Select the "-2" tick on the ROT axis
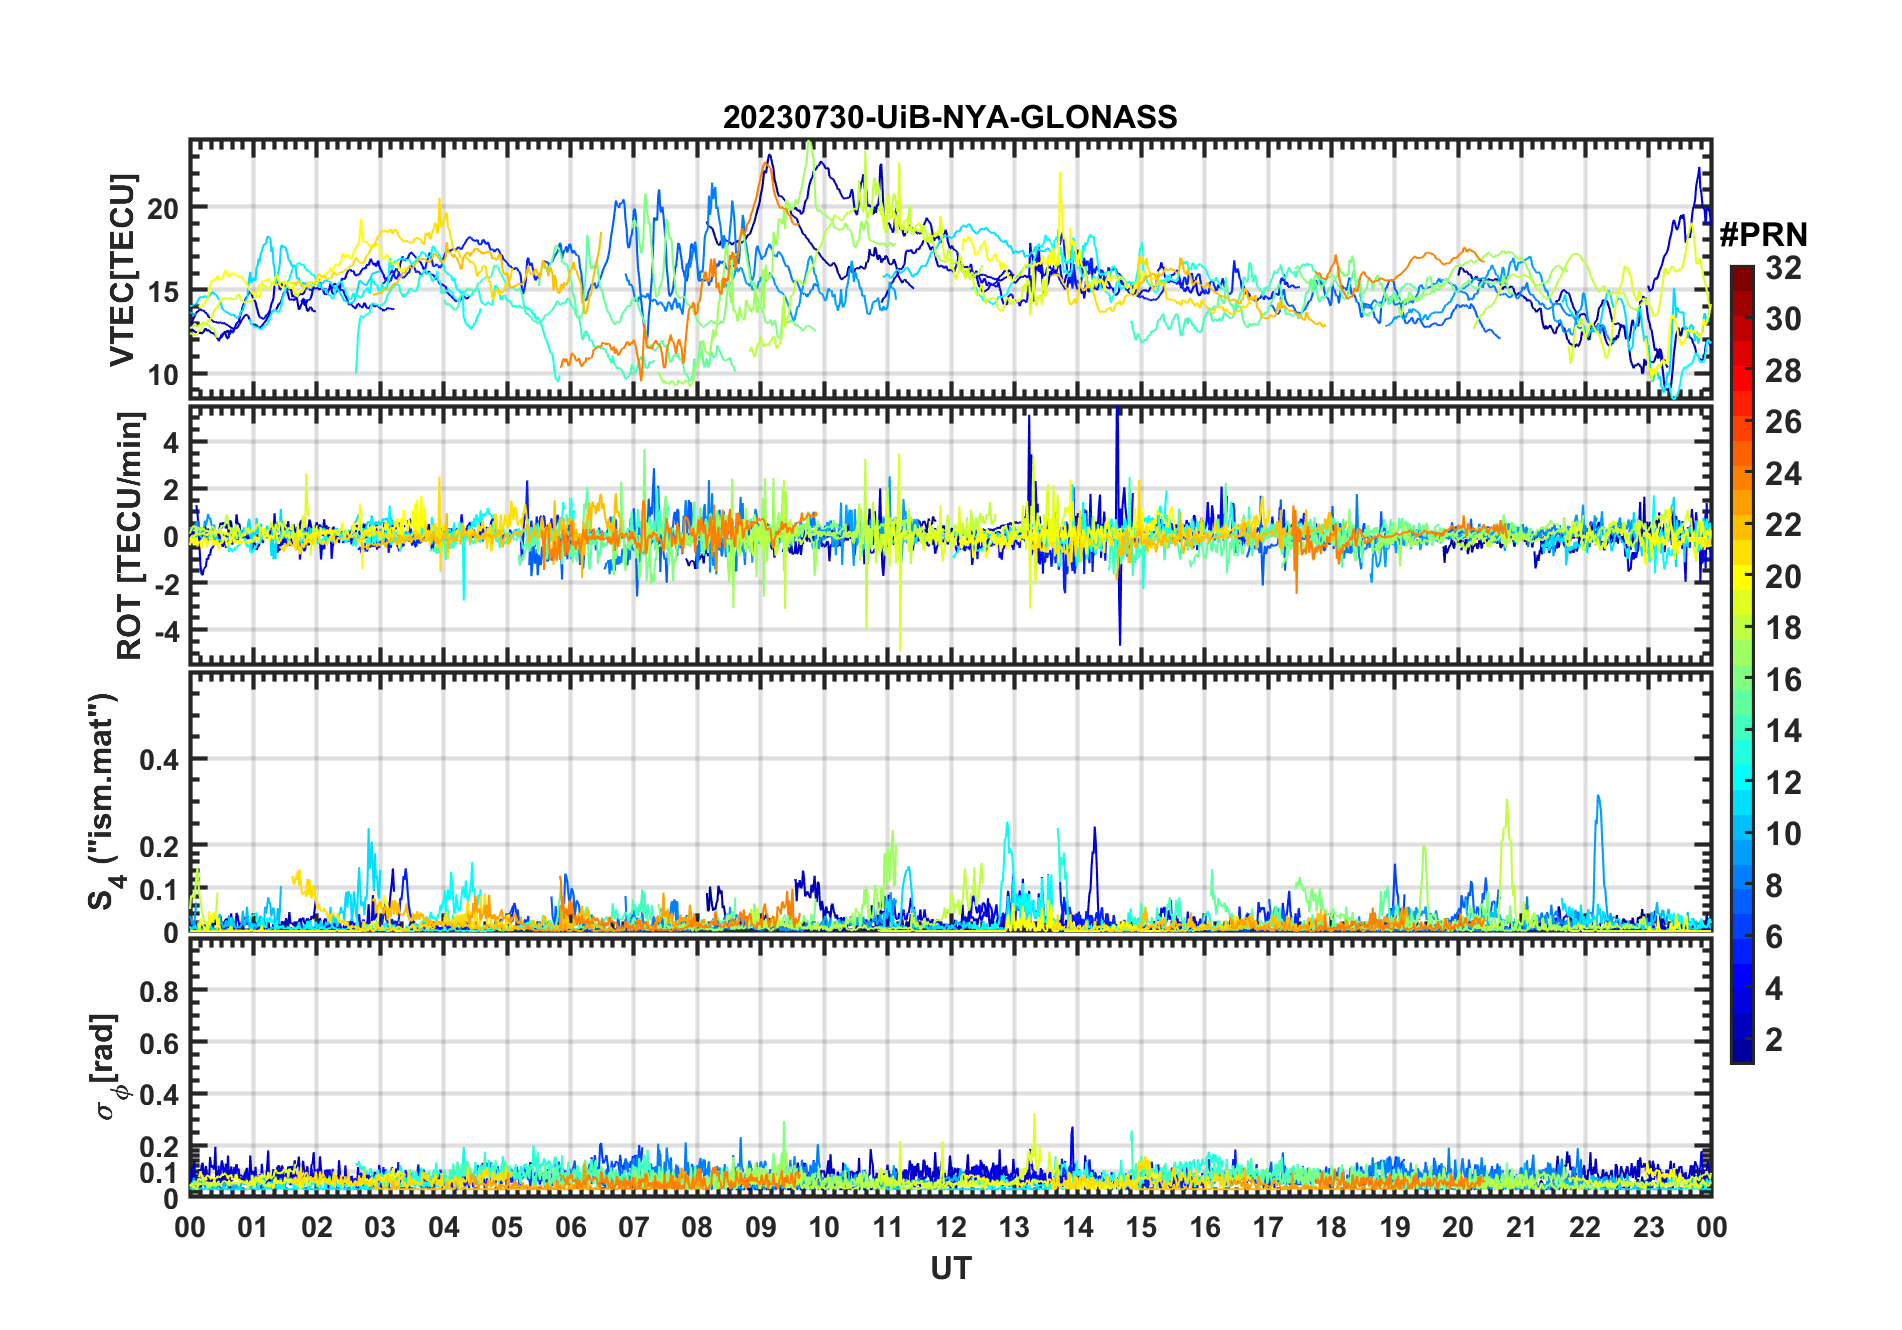Screen dimensions: 1902x1330 (167, 584)
